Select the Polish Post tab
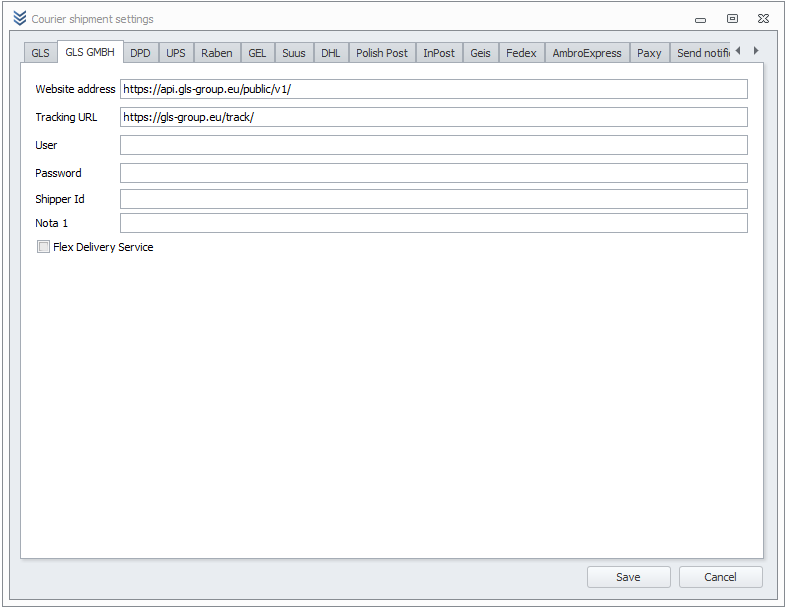Screen dimensions: 786x608 click(x=382, y=53)
